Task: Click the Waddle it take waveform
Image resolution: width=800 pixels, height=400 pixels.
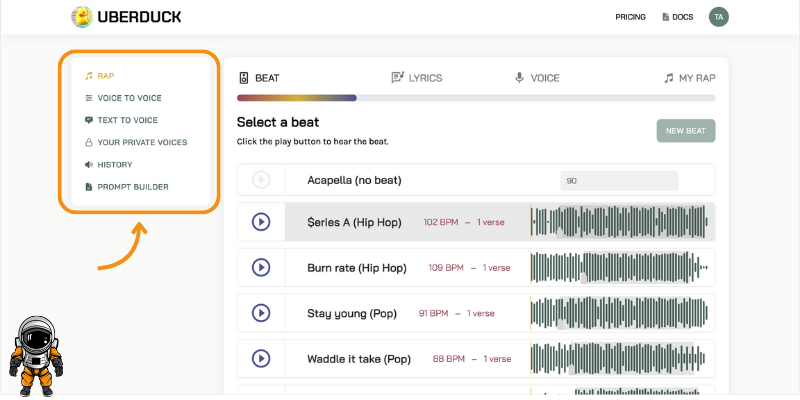Action: coord(618,359)
